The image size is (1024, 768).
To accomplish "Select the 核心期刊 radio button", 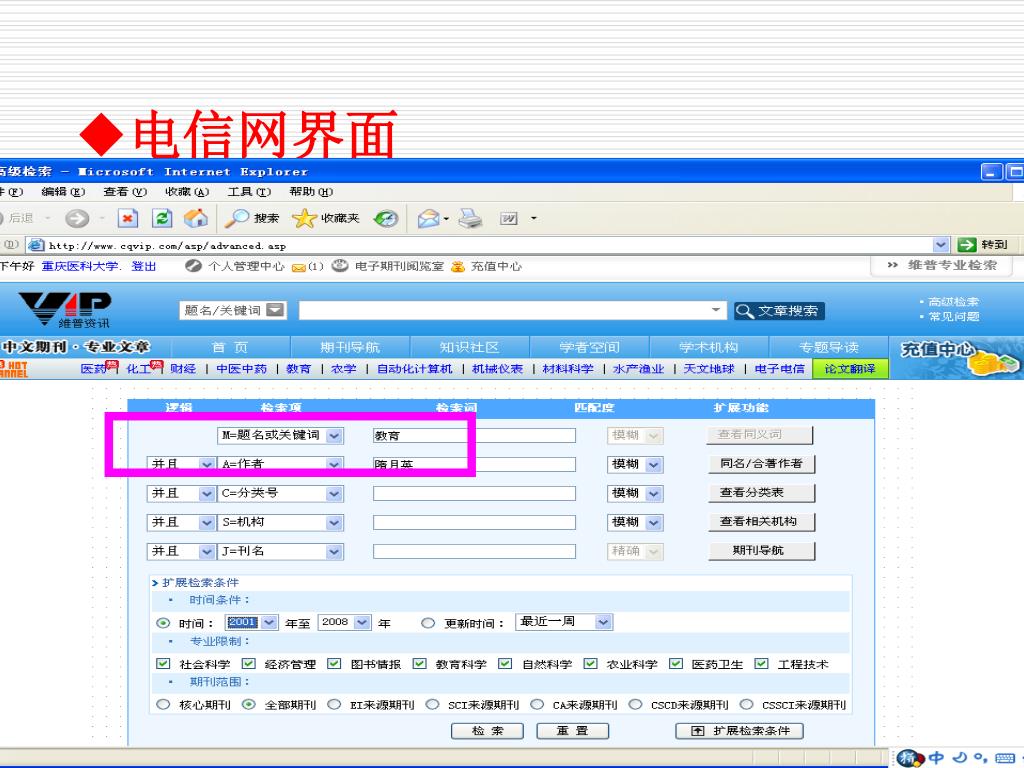I will pos(163,705).
